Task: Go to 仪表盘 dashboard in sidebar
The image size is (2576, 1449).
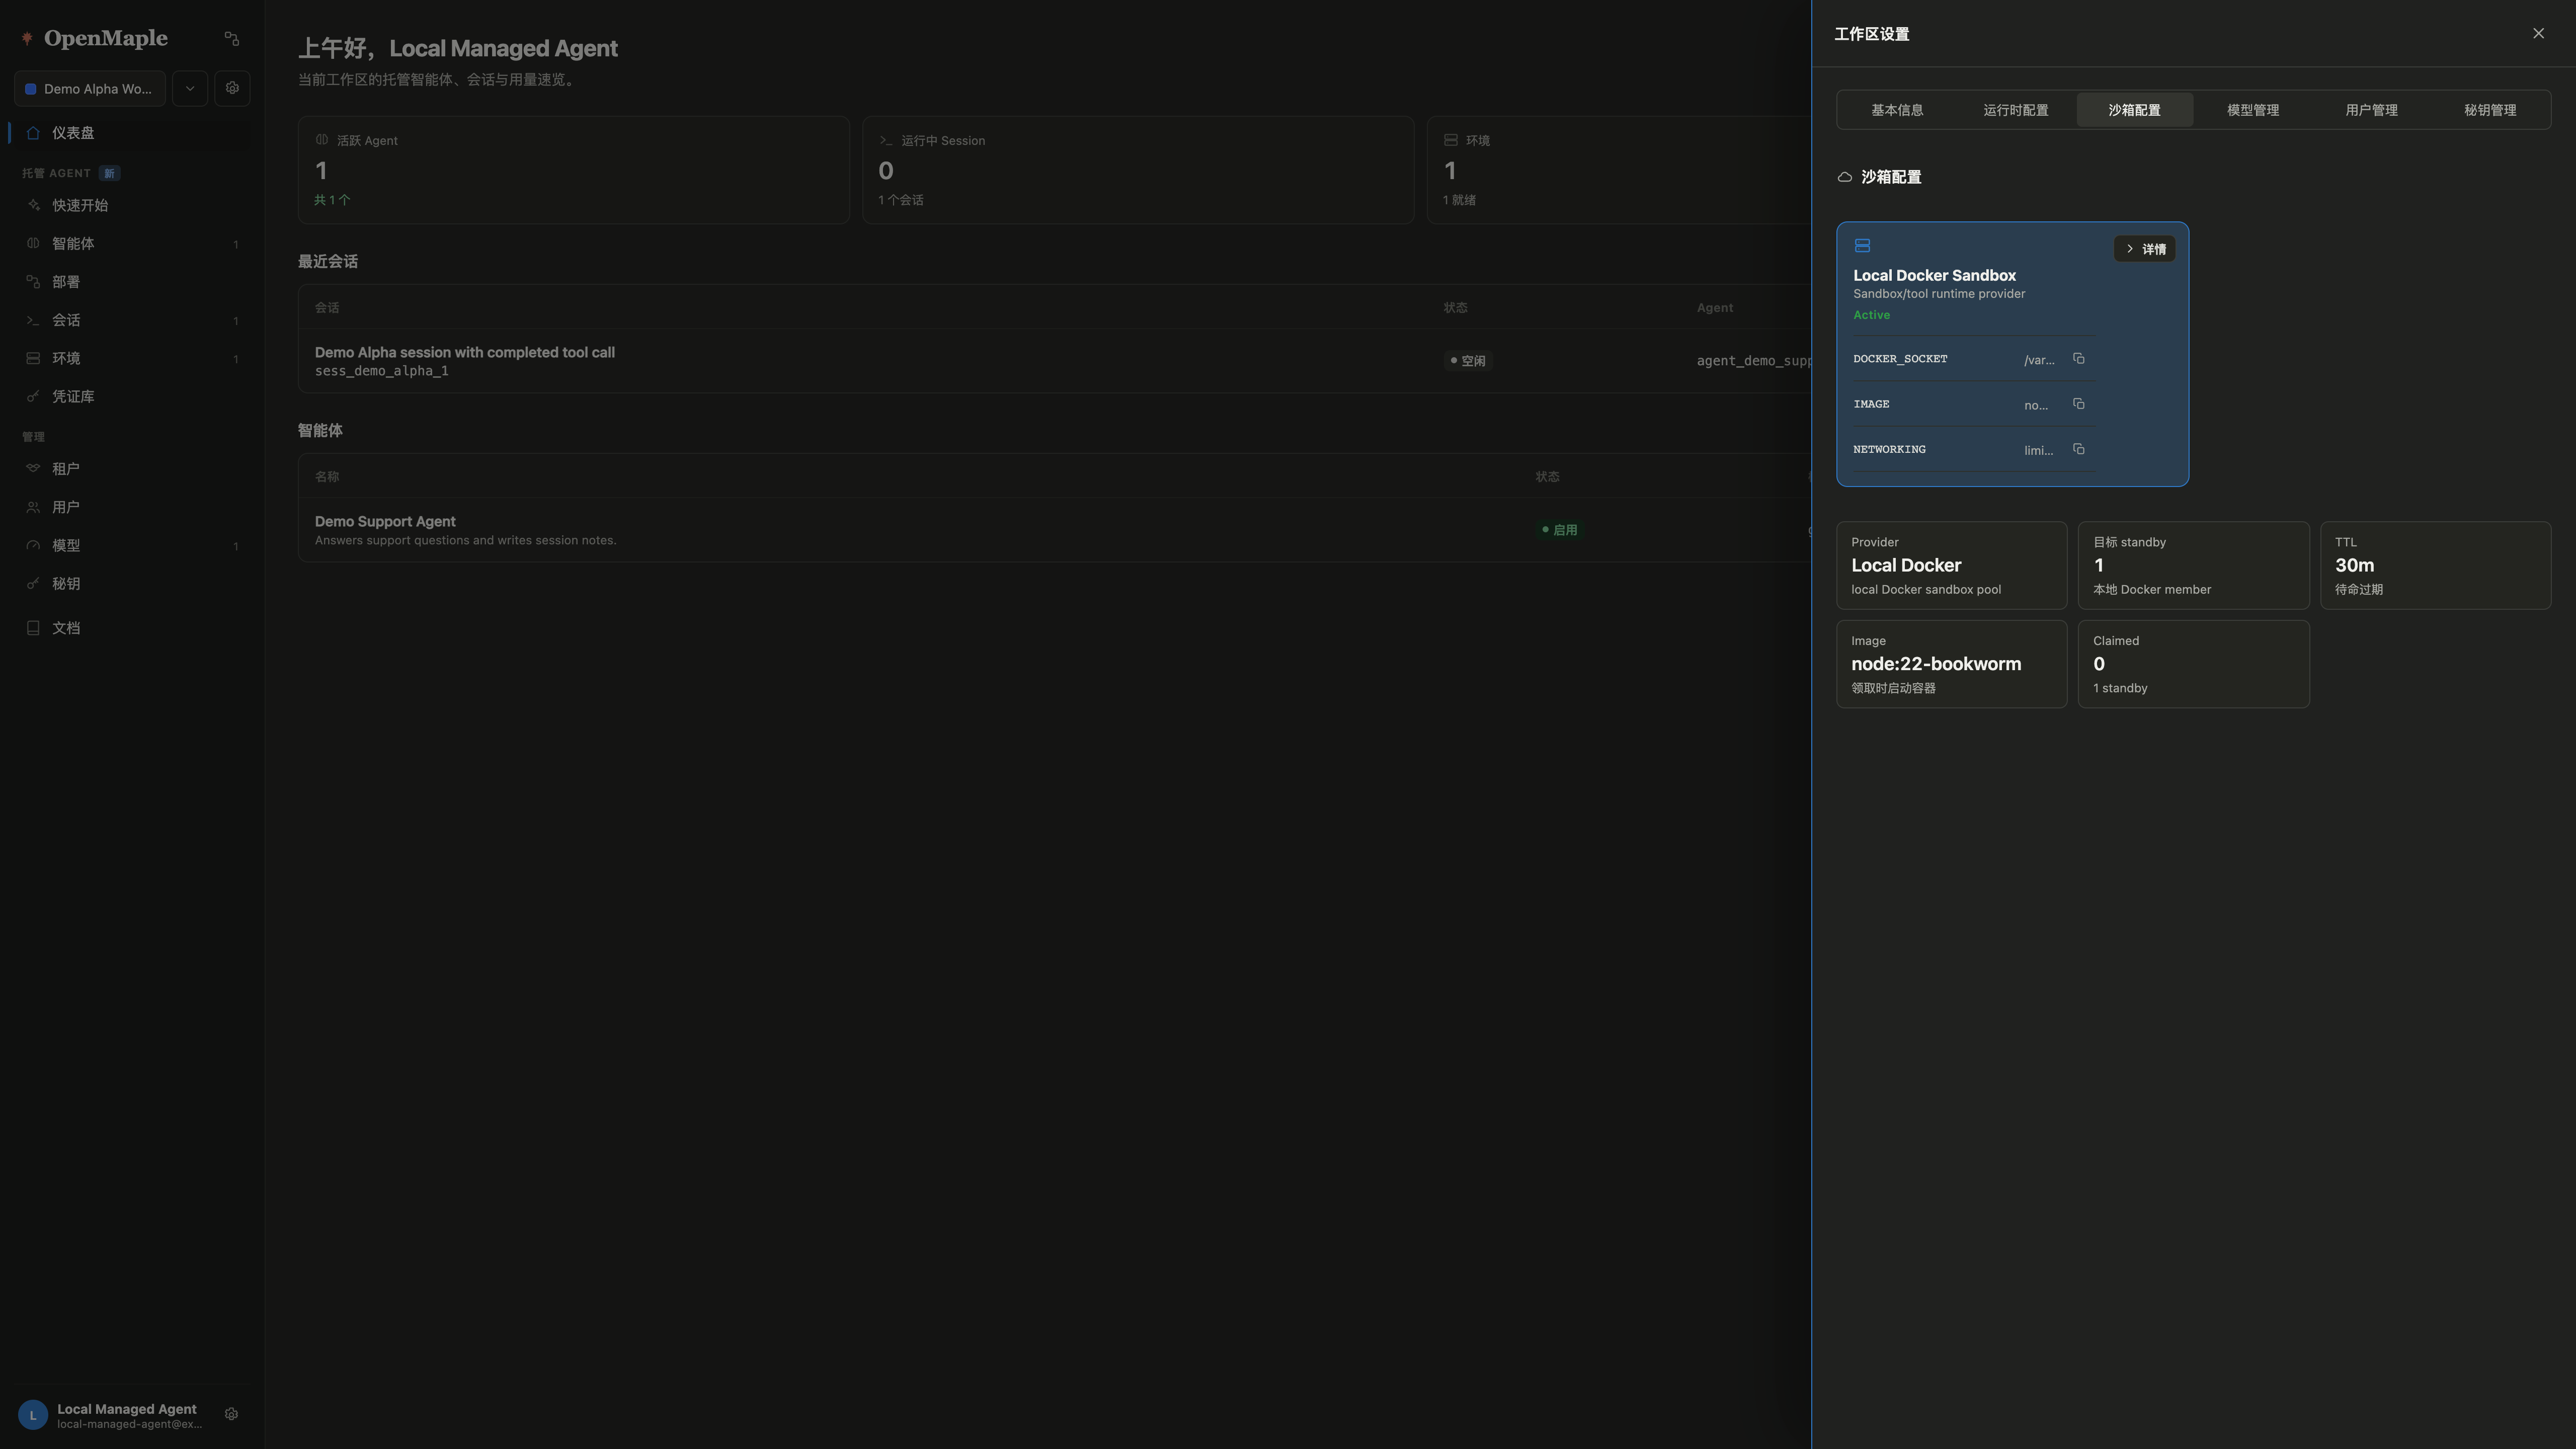Action: [130, 133]
